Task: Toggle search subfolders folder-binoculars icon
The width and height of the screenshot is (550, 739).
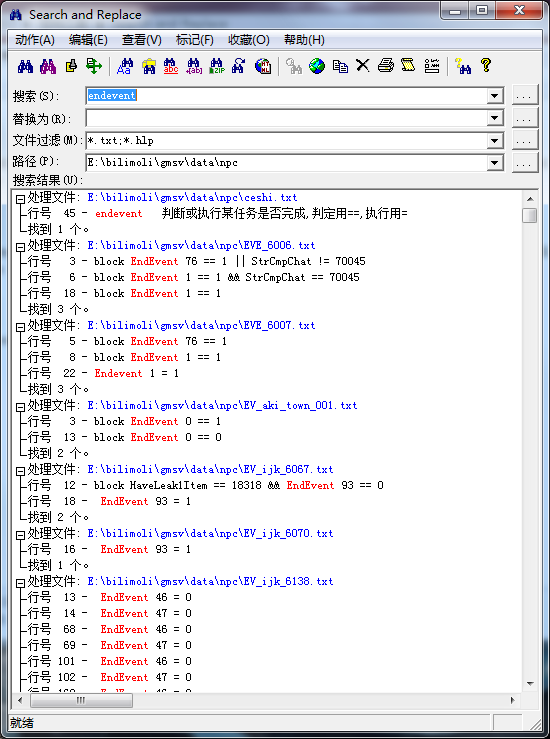Action: coord(148,66)
